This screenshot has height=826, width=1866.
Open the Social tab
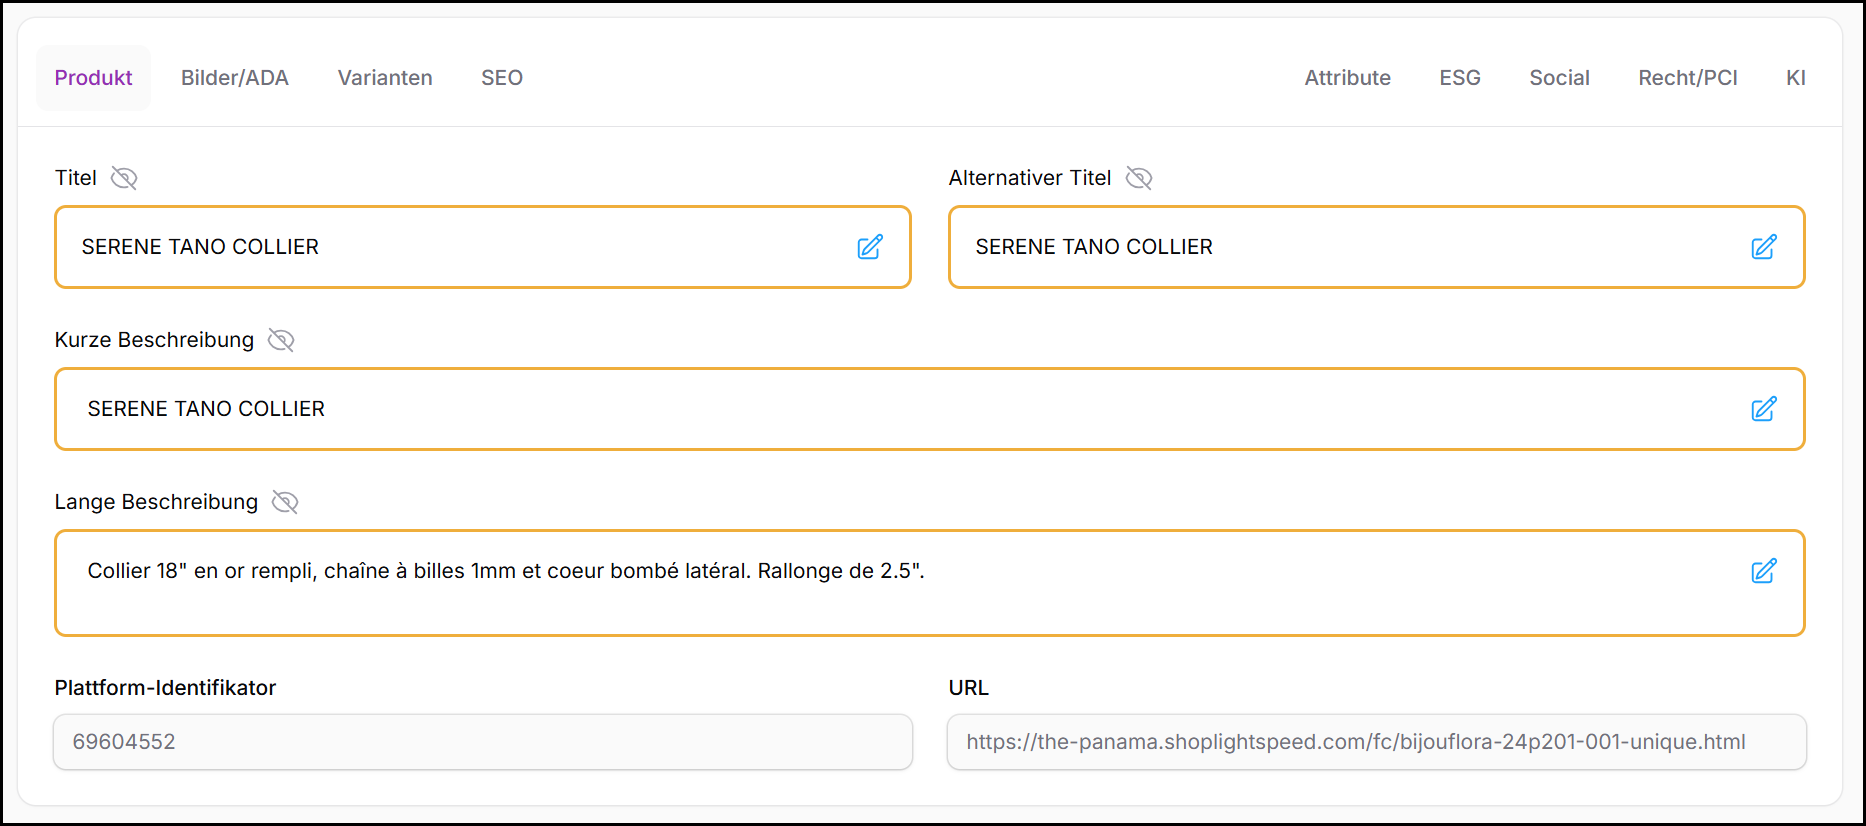click(x=1559, y=78)
